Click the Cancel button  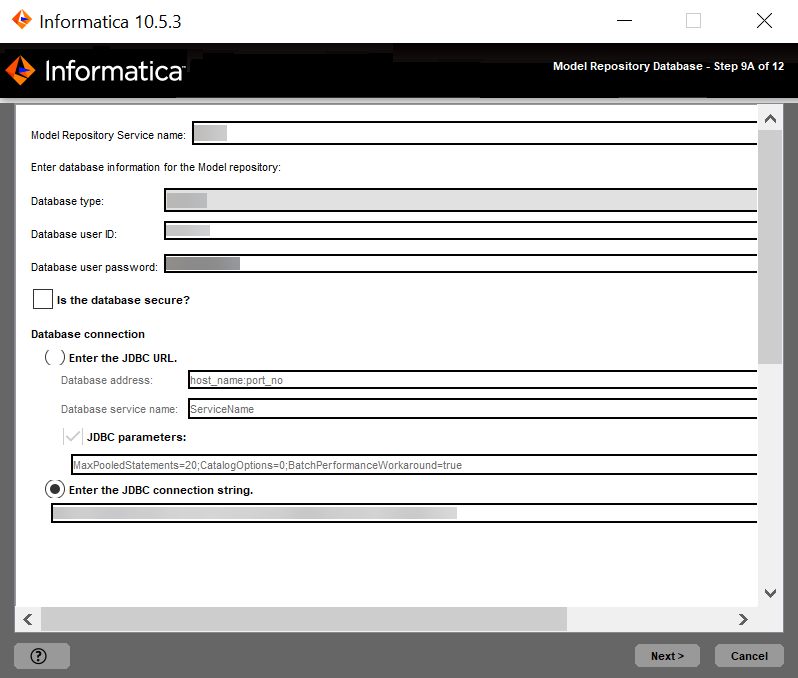pos(749,656)
